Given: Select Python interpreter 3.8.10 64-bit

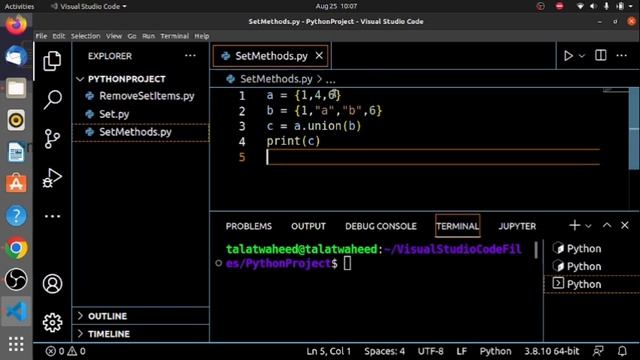Looking at the screenshot, I should (552, 351).
